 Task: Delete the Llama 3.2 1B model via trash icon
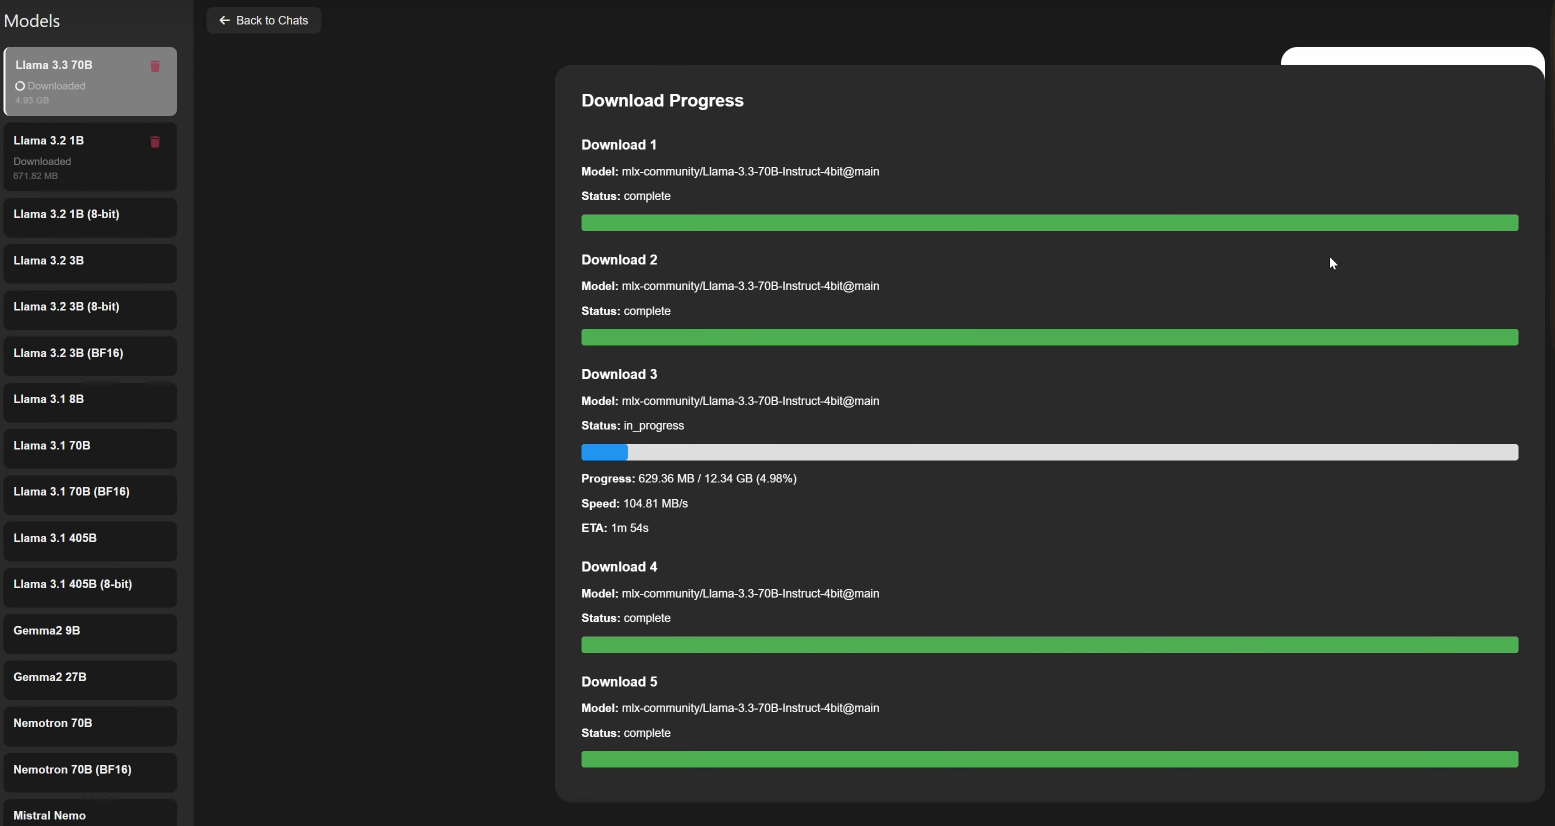155,142
